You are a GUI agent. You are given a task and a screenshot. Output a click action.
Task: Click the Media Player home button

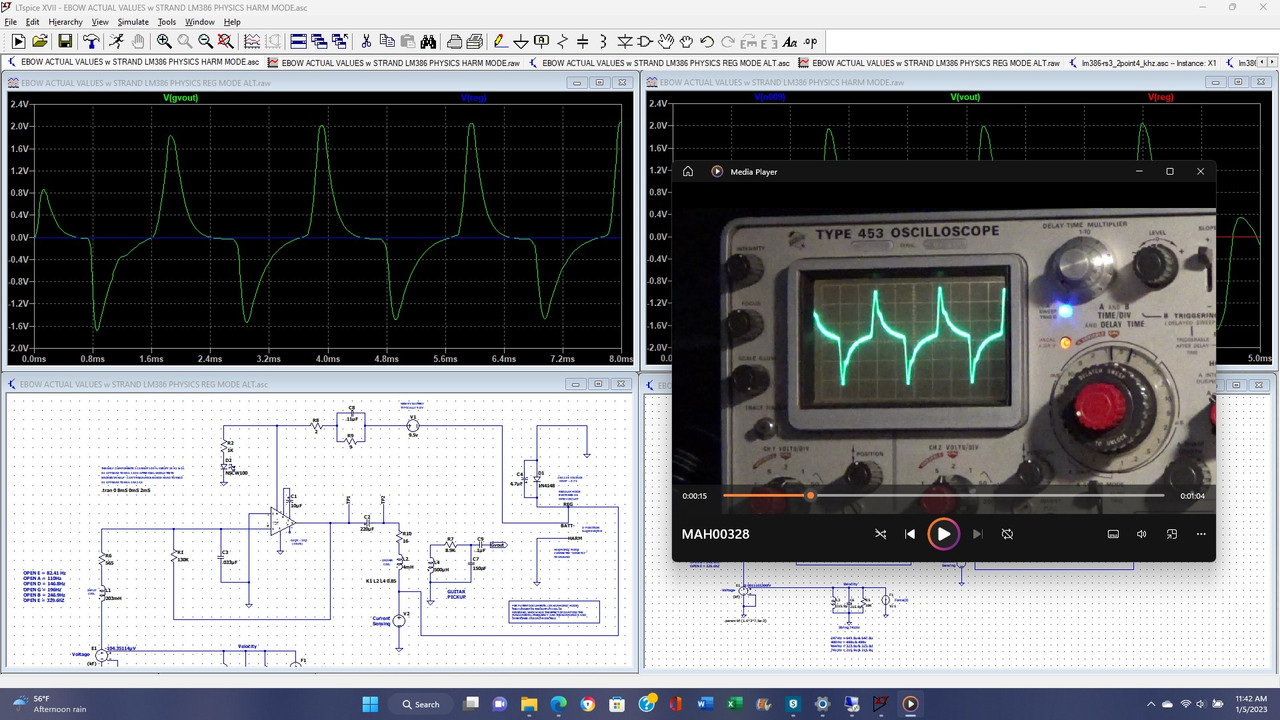688,172
